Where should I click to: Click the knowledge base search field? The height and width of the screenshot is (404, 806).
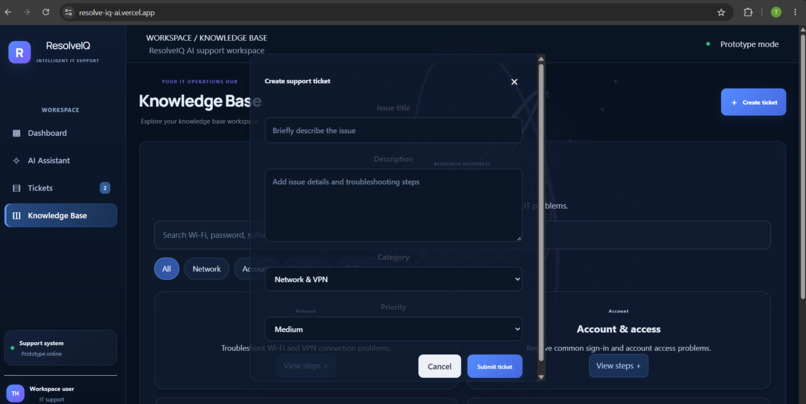pyautogui.click(x=462, y=235)
